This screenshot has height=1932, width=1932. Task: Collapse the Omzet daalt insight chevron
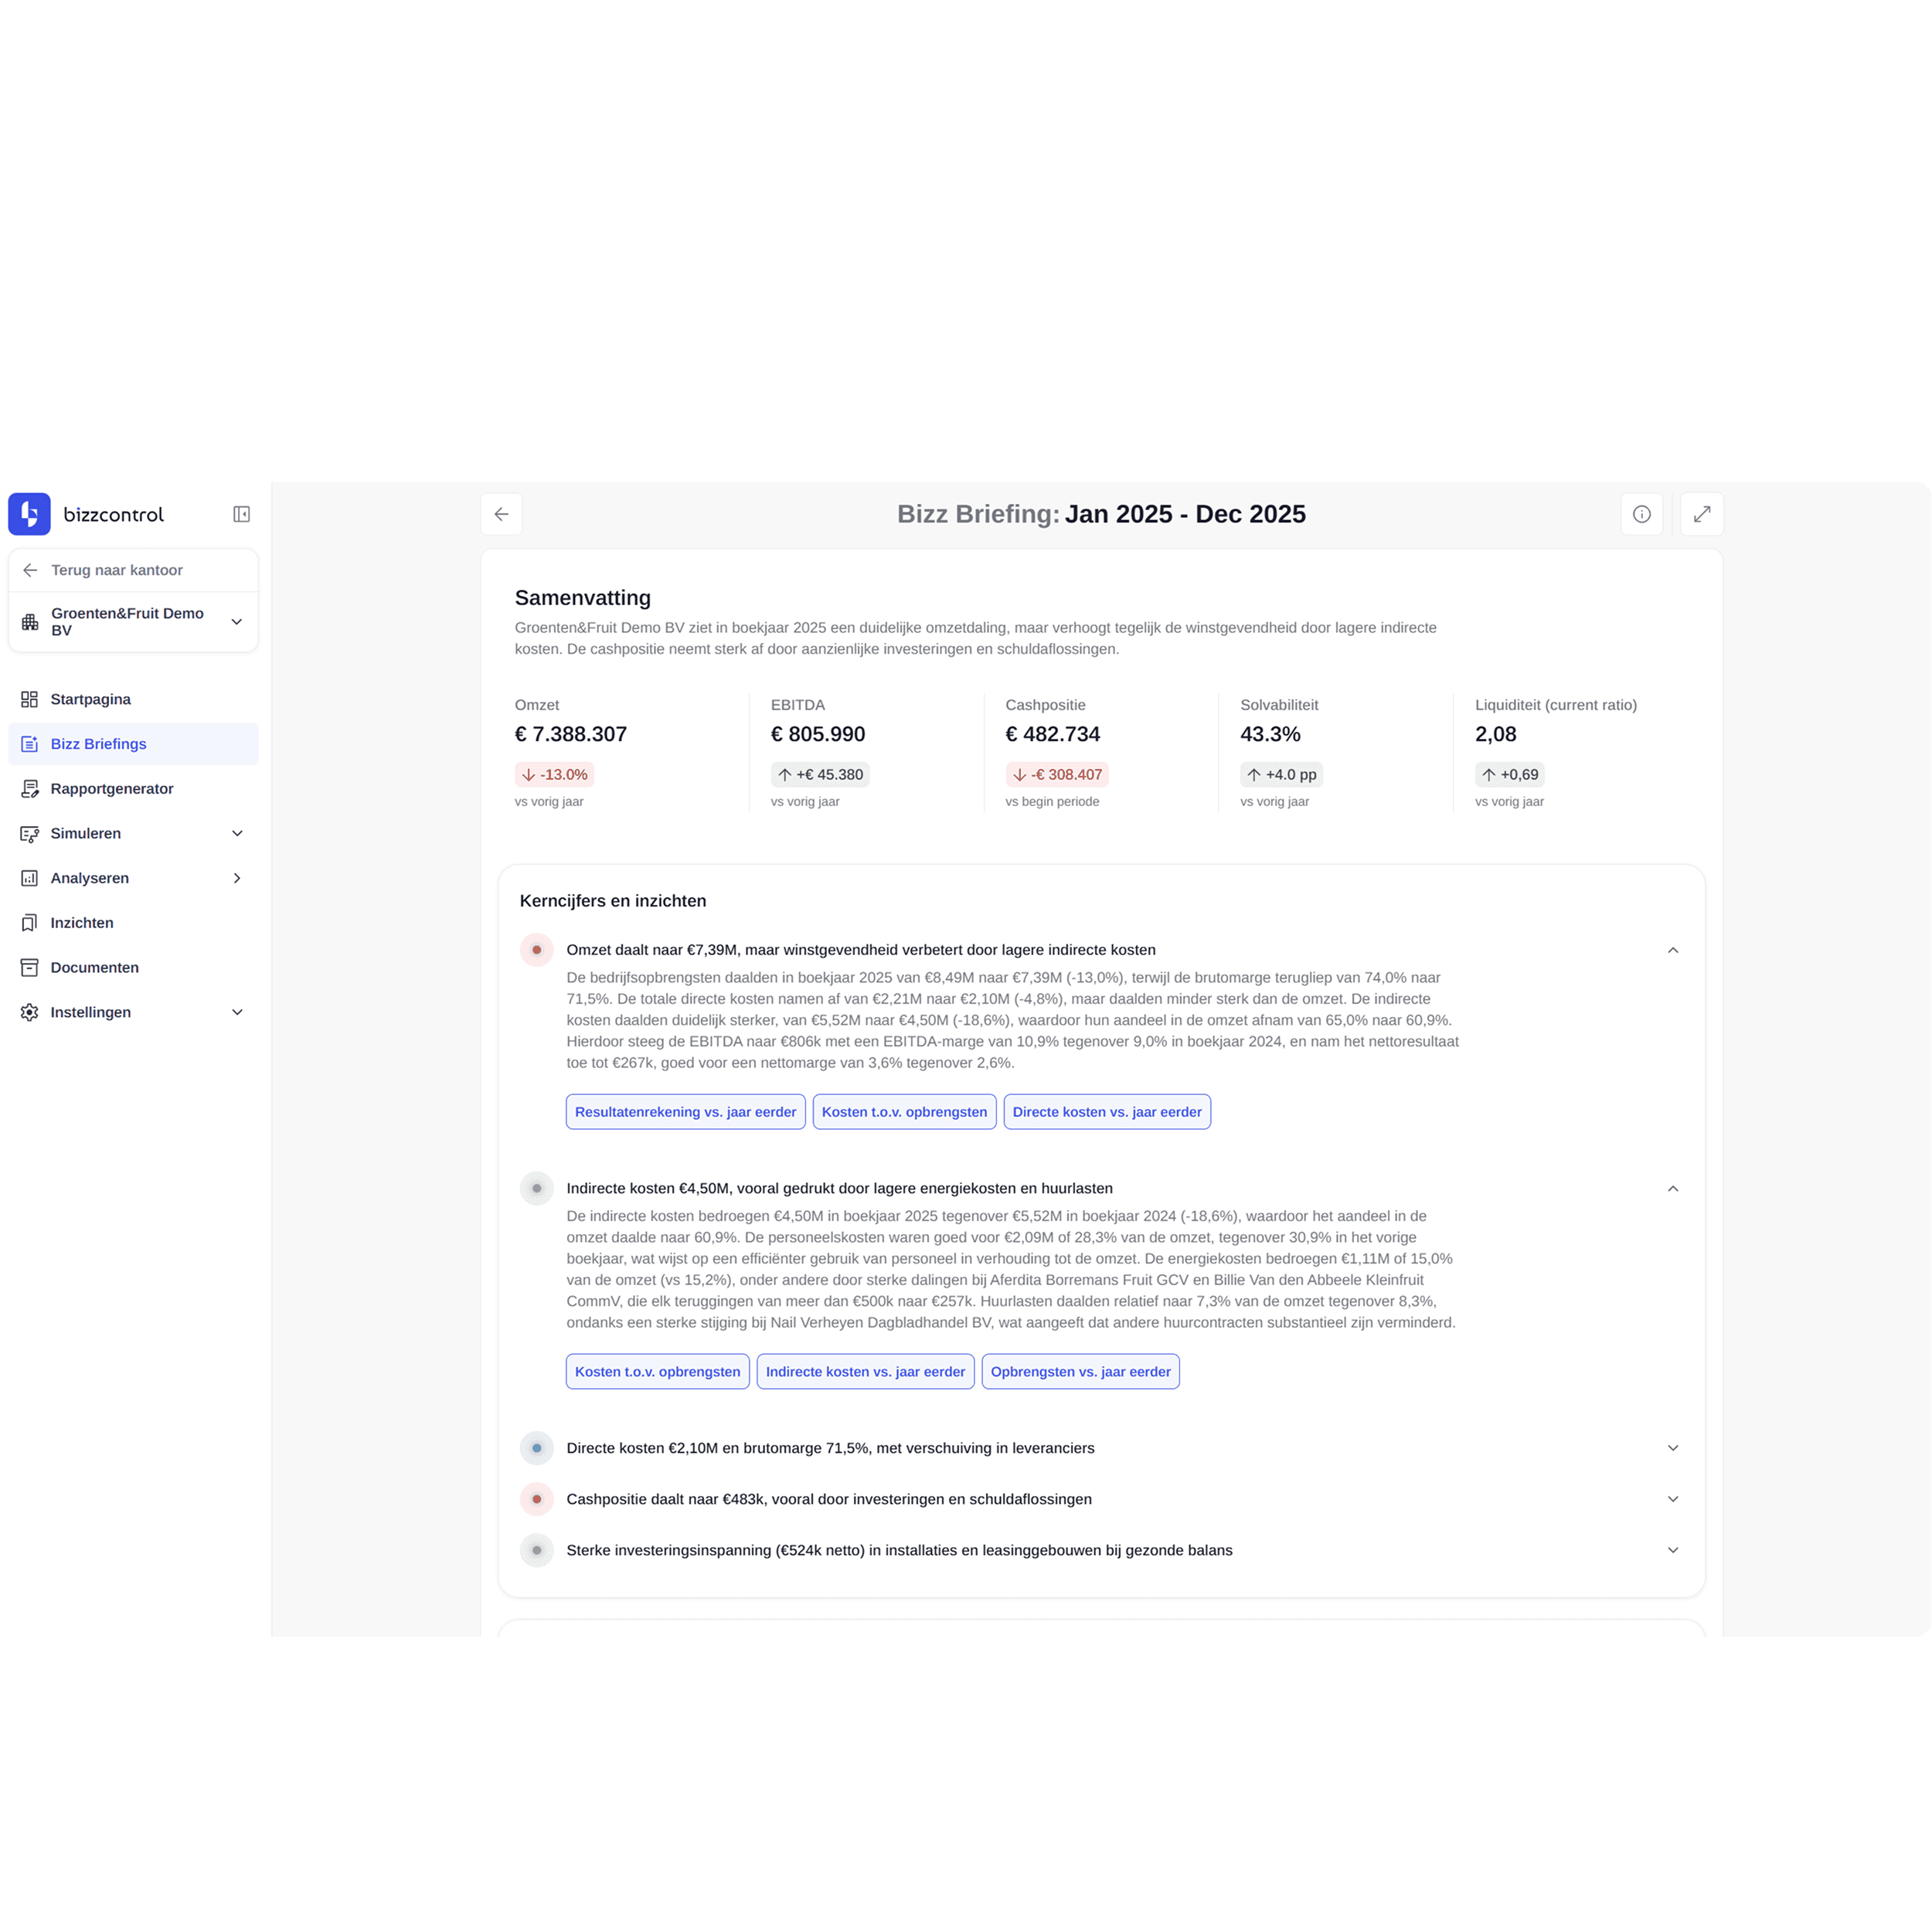1672,950
